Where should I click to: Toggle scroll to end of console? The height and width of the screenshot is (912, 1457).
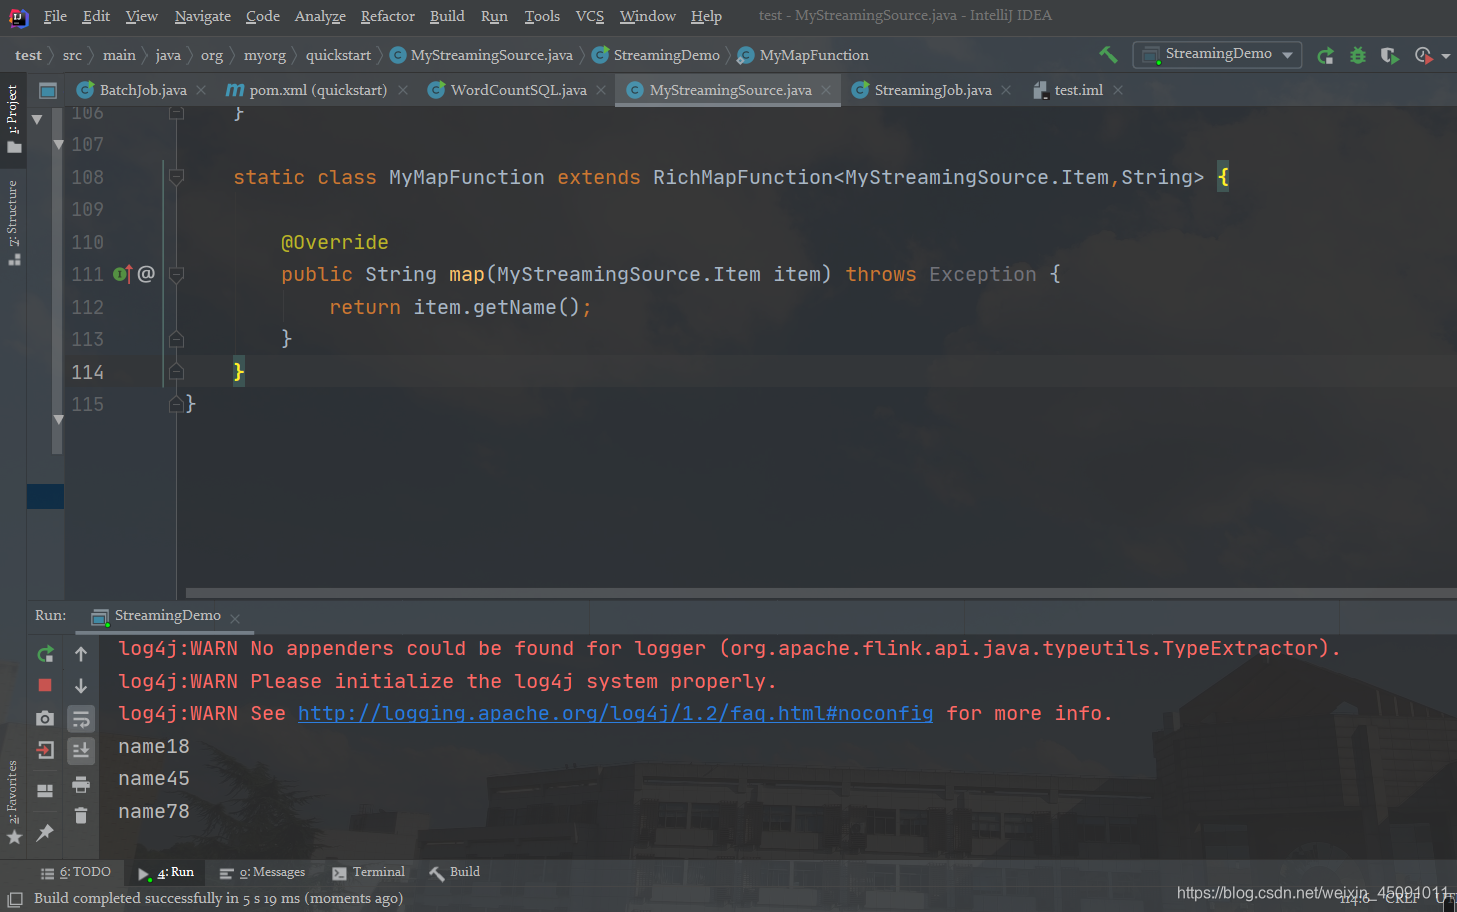pos(81,750)
